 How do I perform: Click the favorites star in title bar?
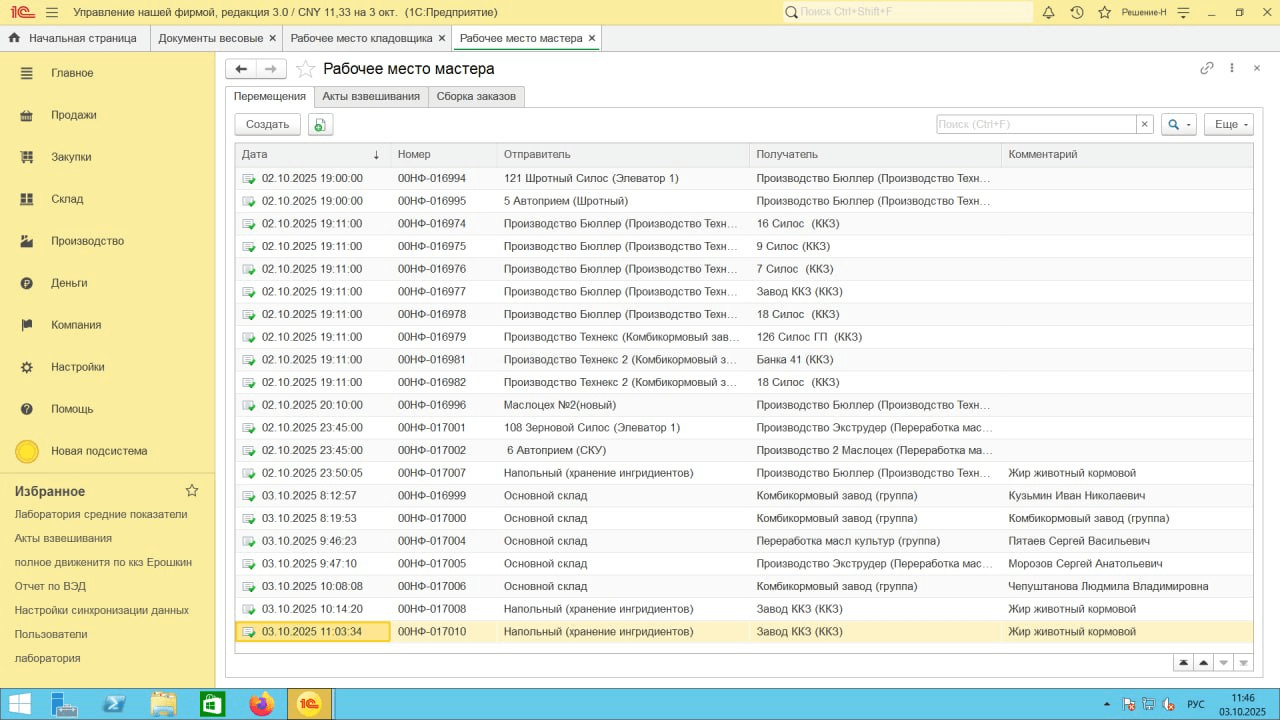pos(1104,12)
